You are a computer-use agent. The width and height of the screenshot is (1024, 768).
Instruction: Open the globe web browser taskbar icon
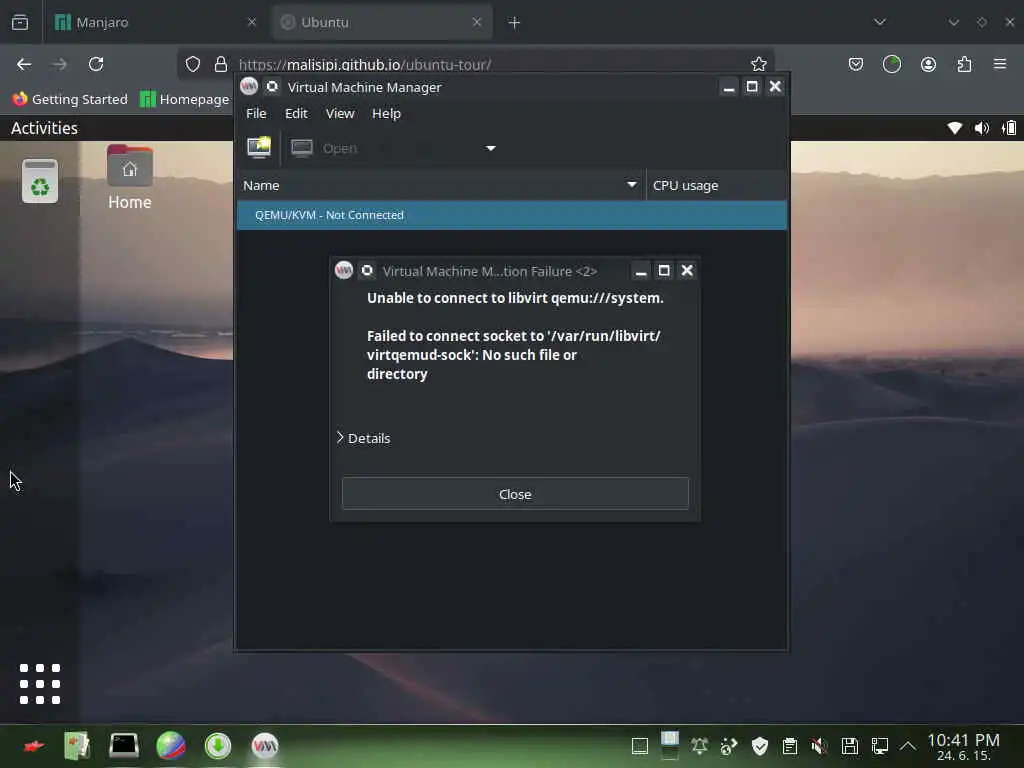[x=171, y=746]
